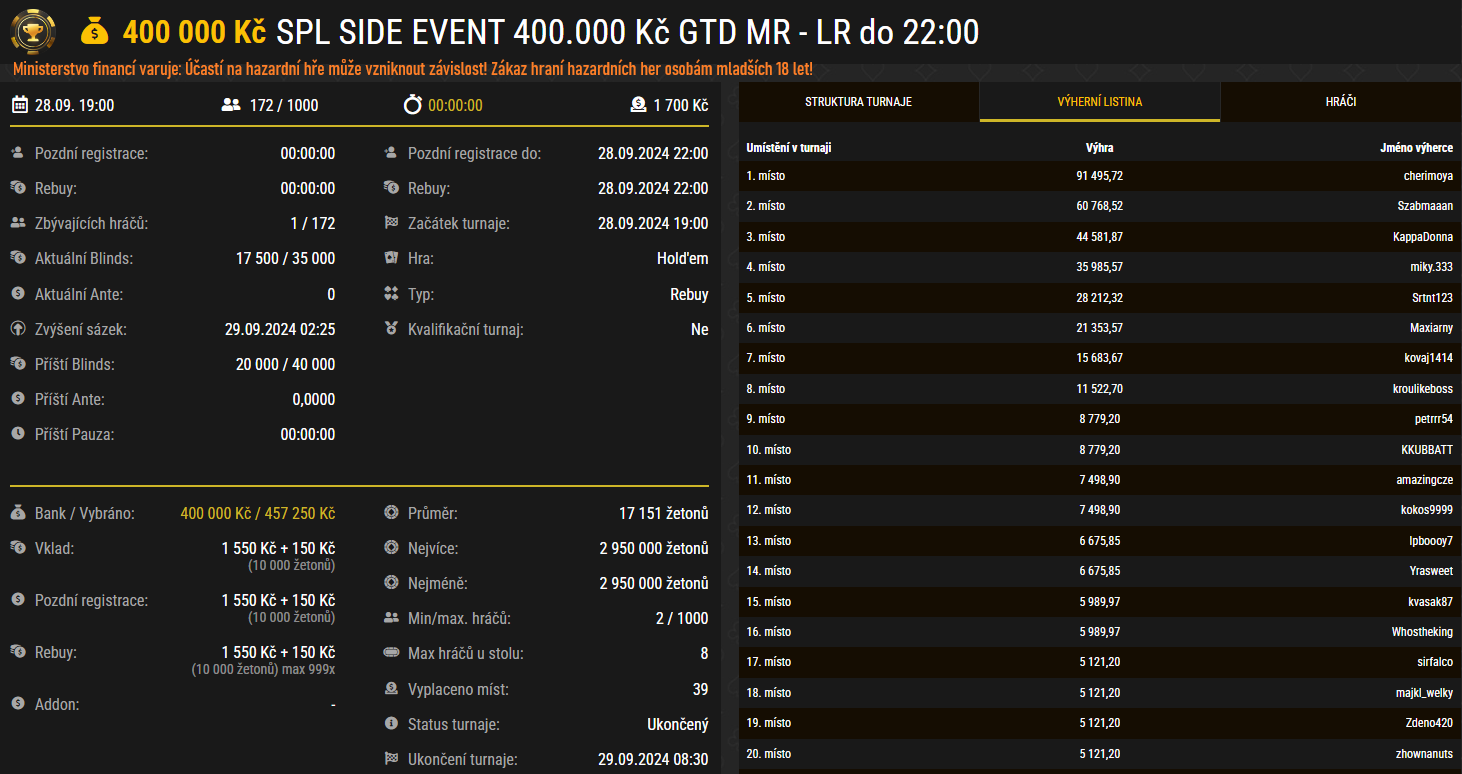Open the Struktura turnaje tab

coord(858,102)
